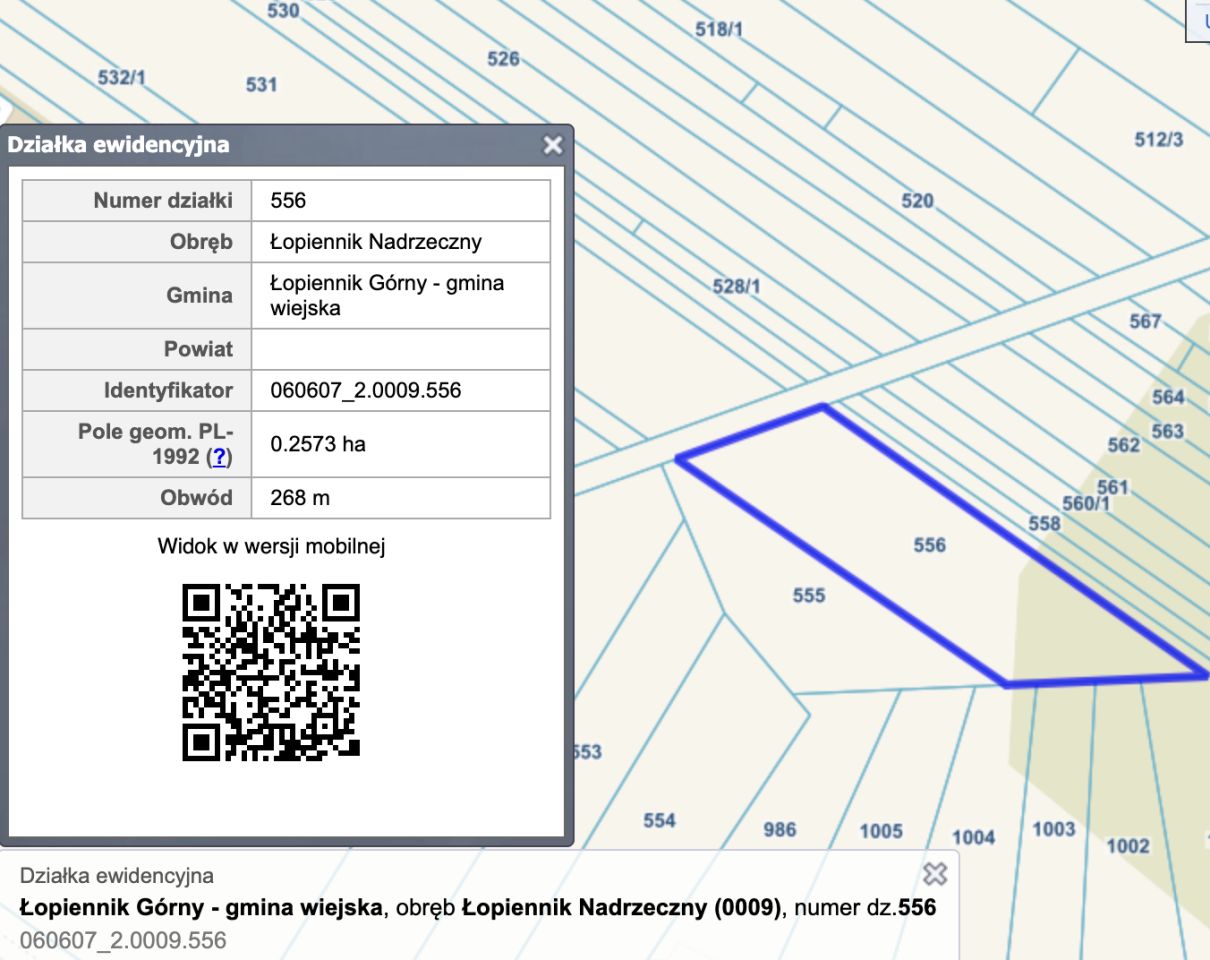Select parcel 567 on the map
The height and width of the screenshot is (960, 1210).
tap(1145, 321)
